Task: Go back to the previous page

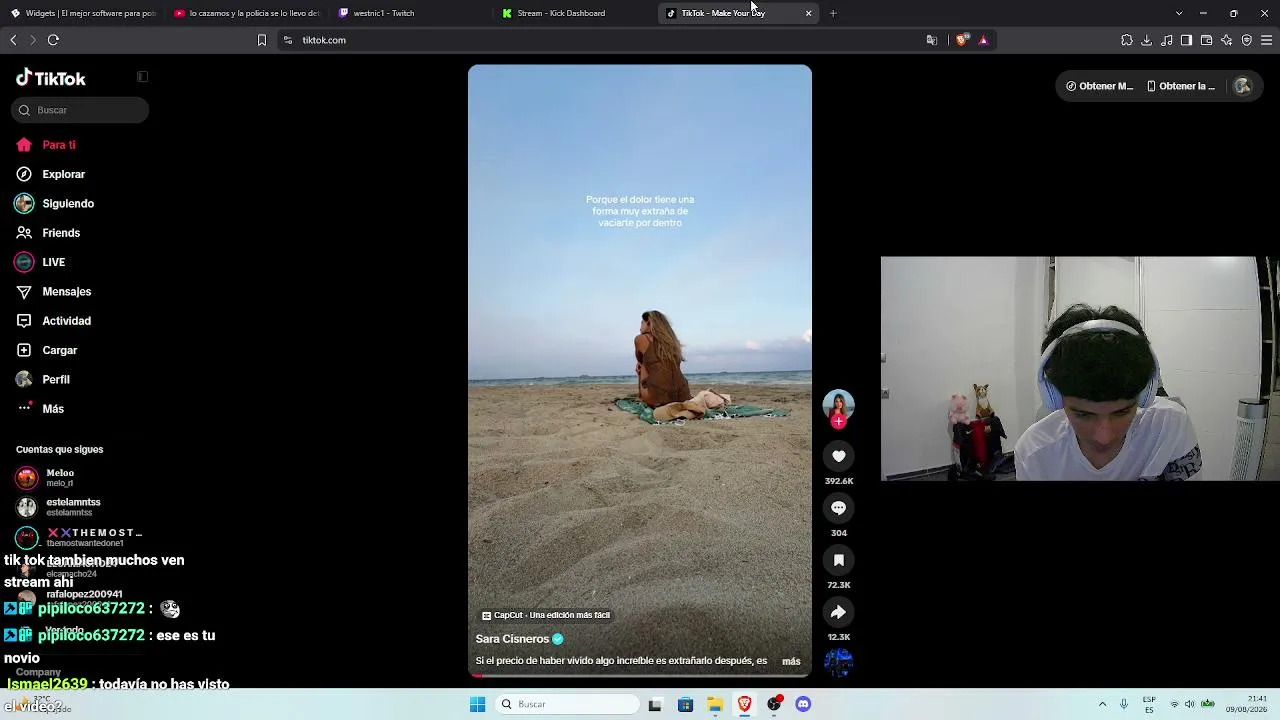Action: 13,40
